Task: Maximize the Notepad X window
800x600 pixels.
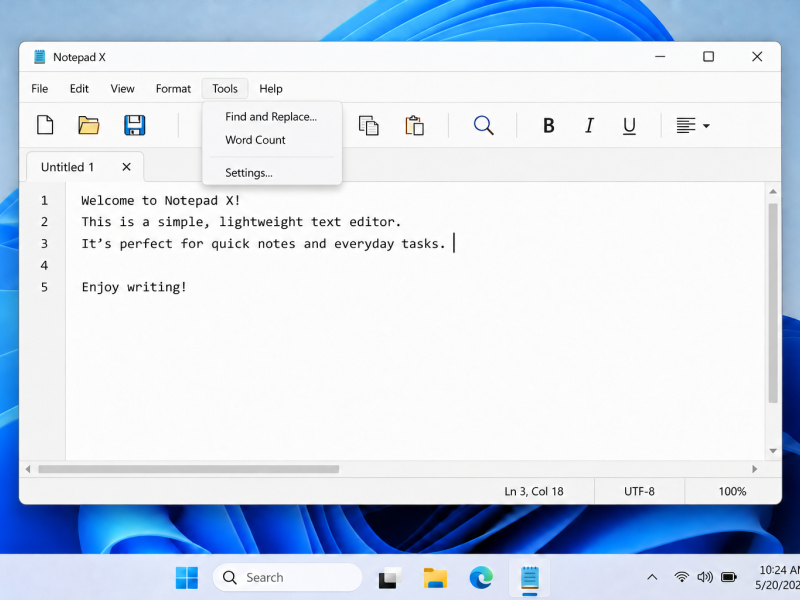Action: point(708,57)
